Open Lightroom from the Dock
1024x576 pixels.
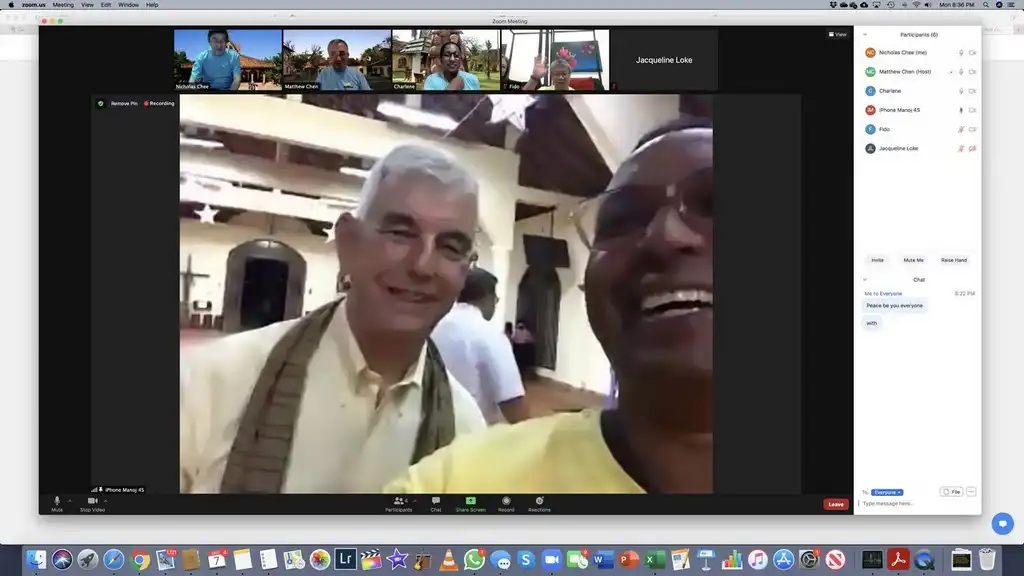pyautogui.click(x=345, y=560)
